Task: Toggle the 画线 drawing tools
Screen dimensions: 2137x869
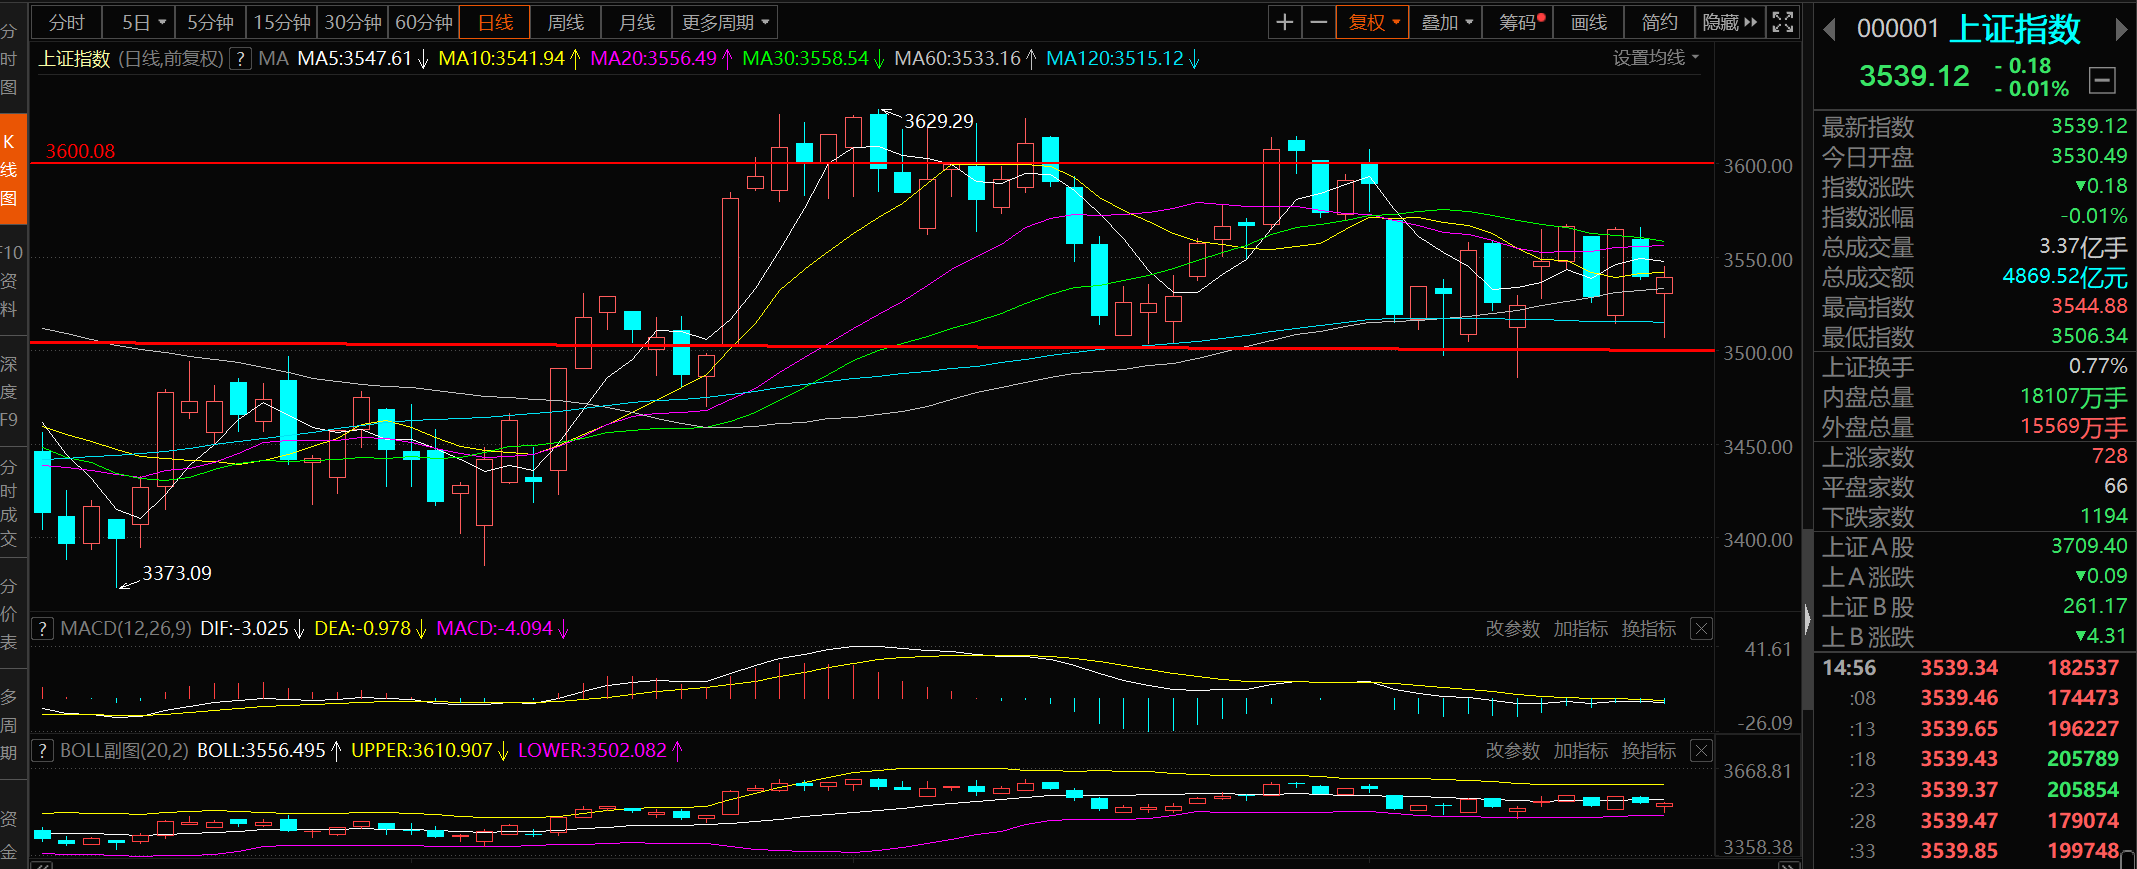Action: tap(1589, 22)
